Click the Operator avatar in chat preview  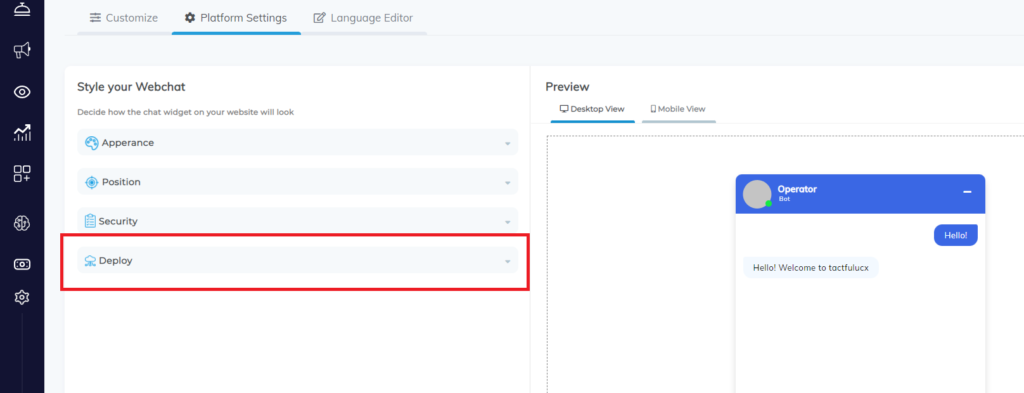(x=758, y=194)
